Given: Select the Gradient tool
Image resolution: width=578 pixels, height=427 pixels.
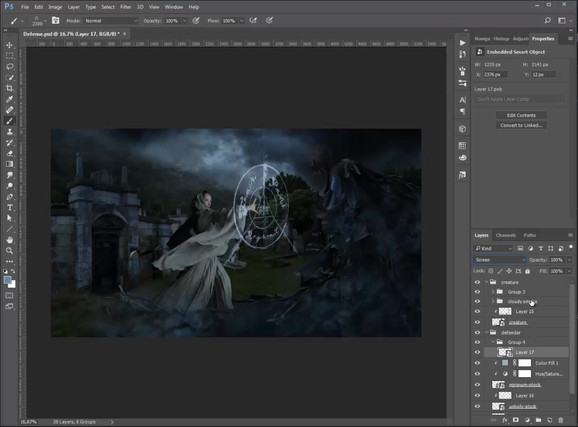Looking at the screenshot, I should pyautogui.click(x=10, y=164).
